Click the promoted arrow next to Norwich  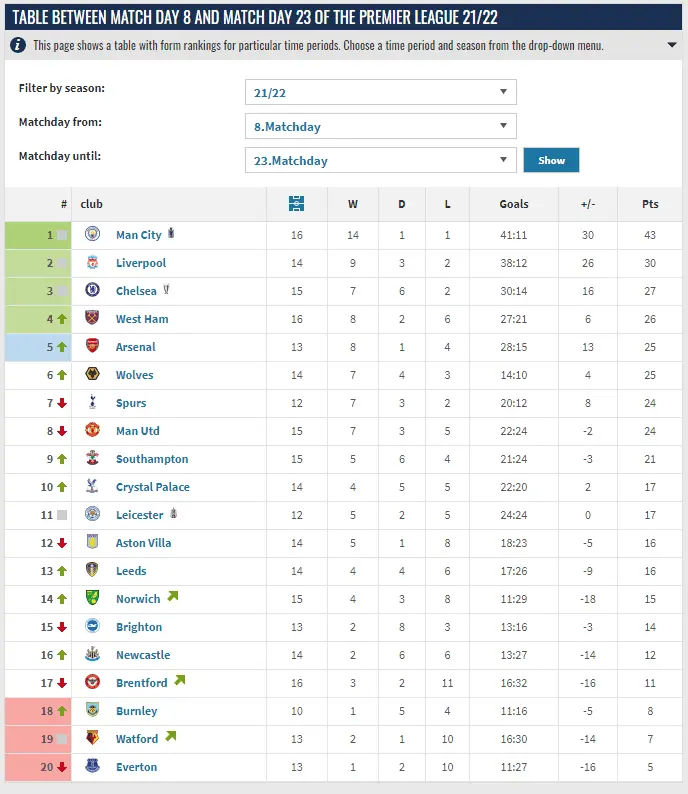click(173, 596)
